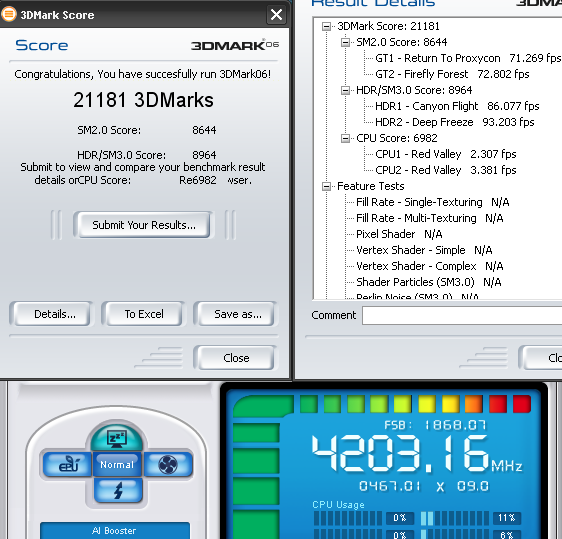Click Close button in Result Details window
This screenshot has height=539, width=562.
[543, 358]
